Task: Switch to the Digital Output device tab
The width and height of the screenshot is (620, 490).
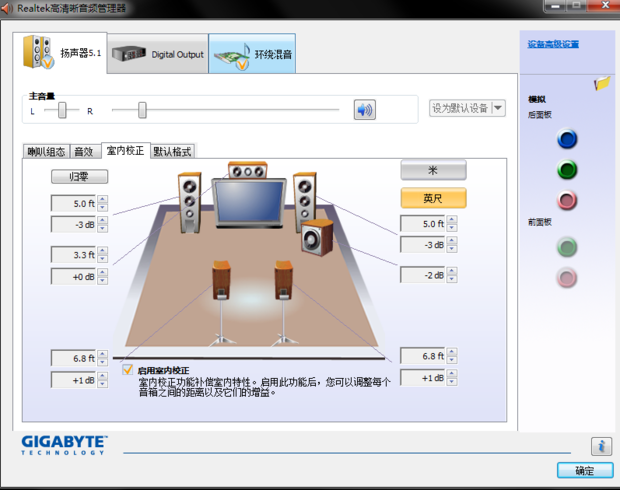Action: coord(158,54)
